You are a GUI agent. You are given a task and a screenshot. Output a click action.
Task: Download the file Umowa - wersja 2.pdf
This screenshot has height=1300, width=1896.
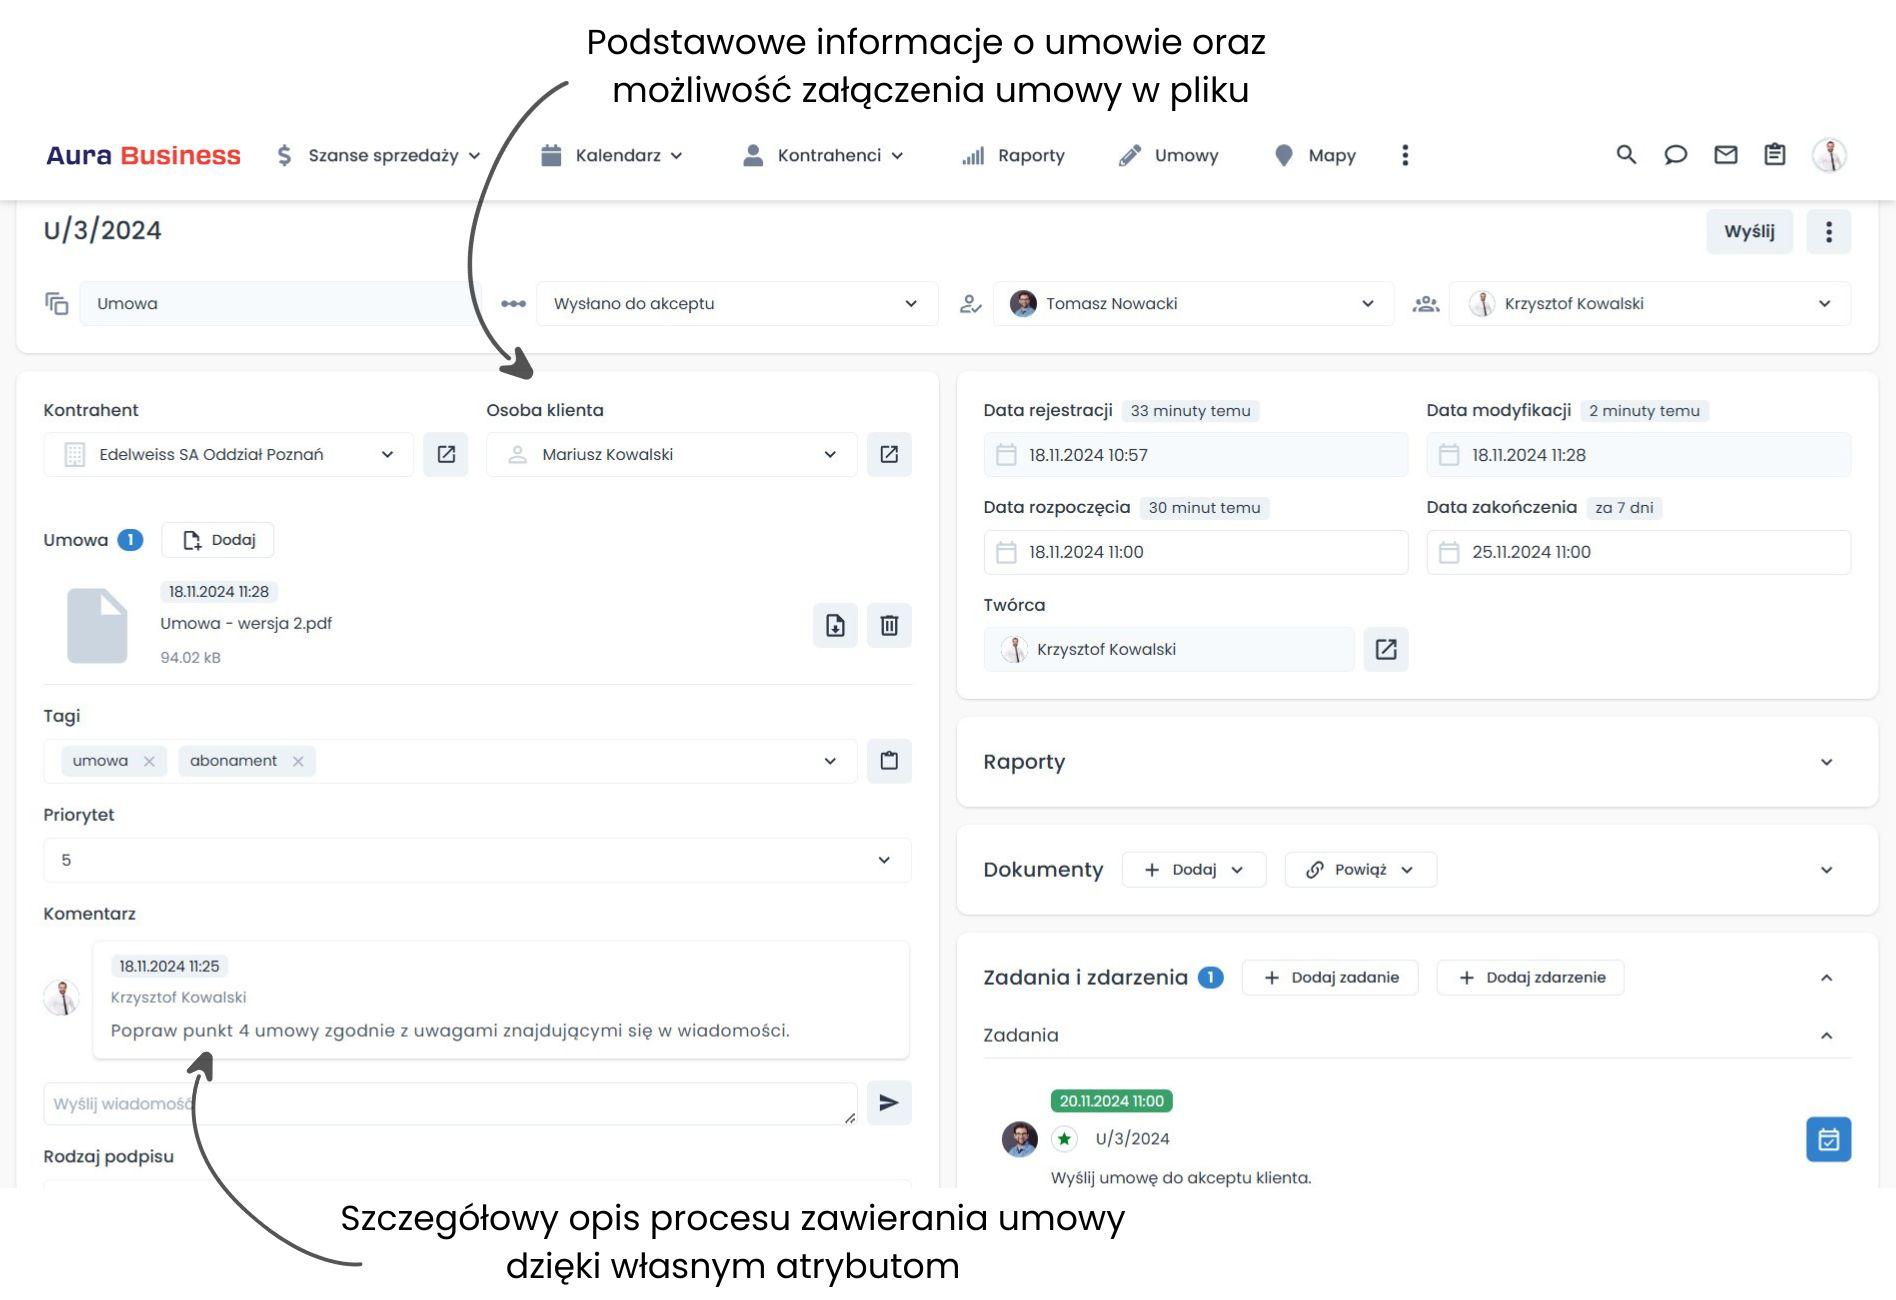point(835,625)
